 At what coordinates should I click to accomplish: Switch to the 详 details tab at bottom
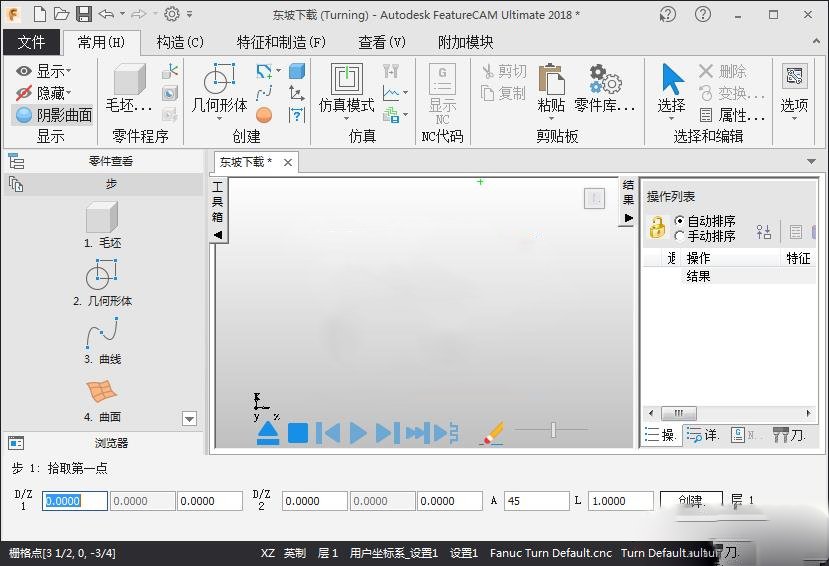pyautogui.click(x=702, y=435)
